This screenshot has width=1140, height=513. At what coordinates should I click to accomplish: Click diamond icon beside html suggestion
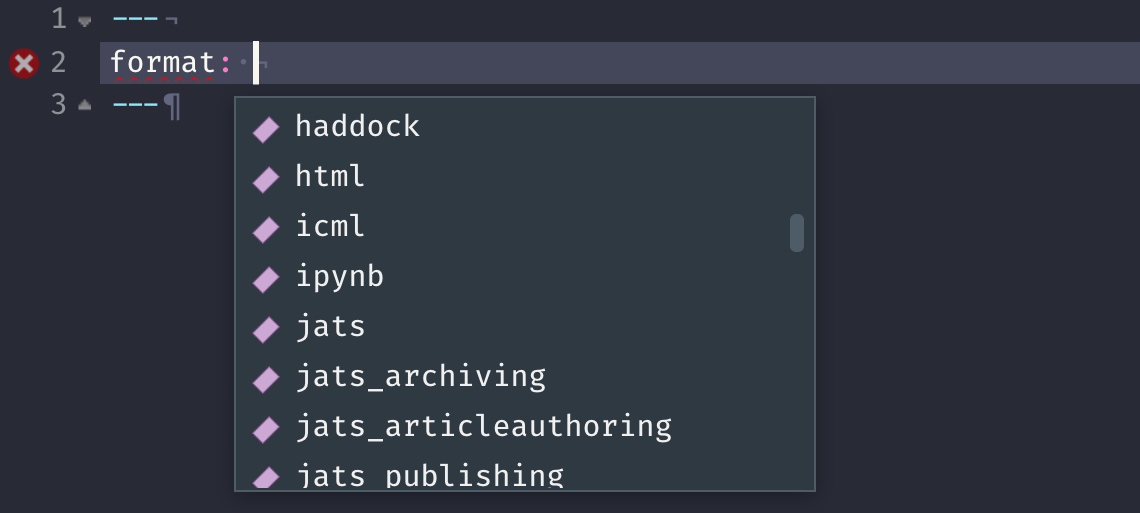coord(266,179)
